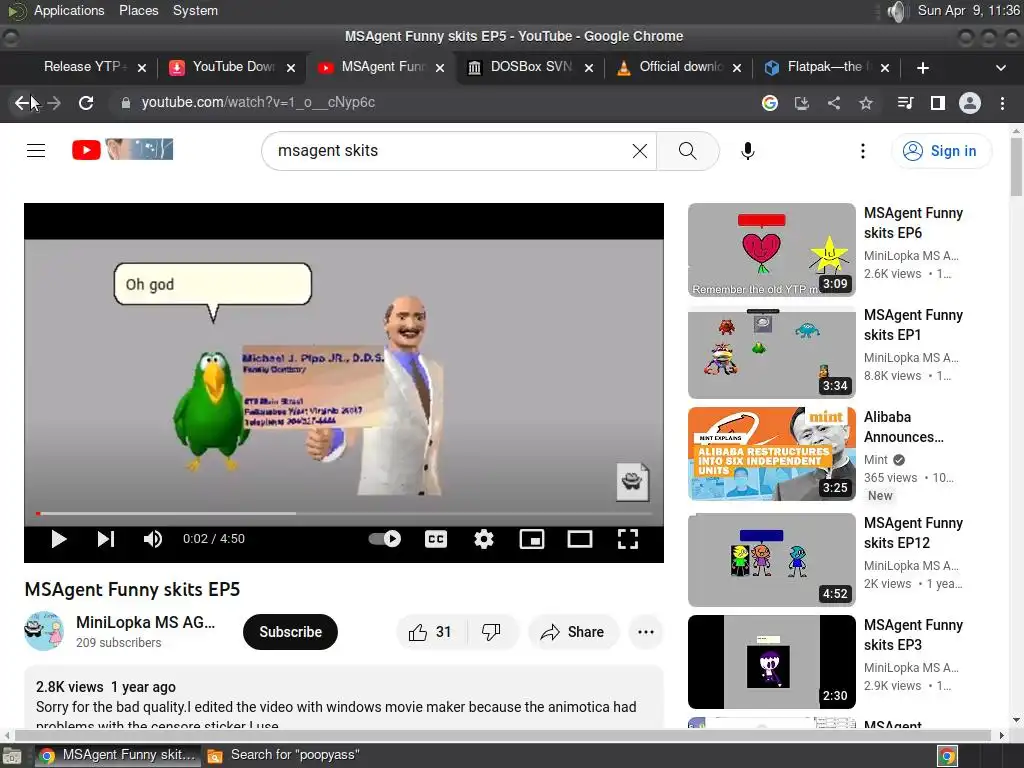
Task: Open the media controls icon in Chrome toolbar
Action: 905,103
